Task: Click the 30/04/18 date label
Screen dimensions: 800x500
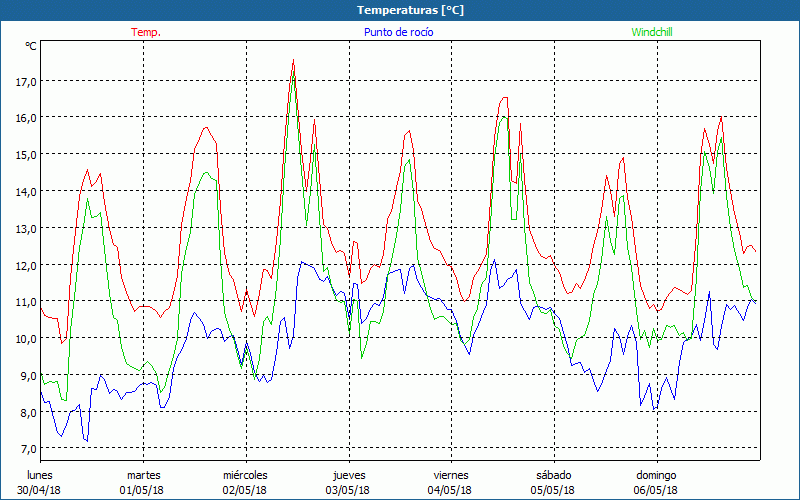Action: [x=40, y=490]
